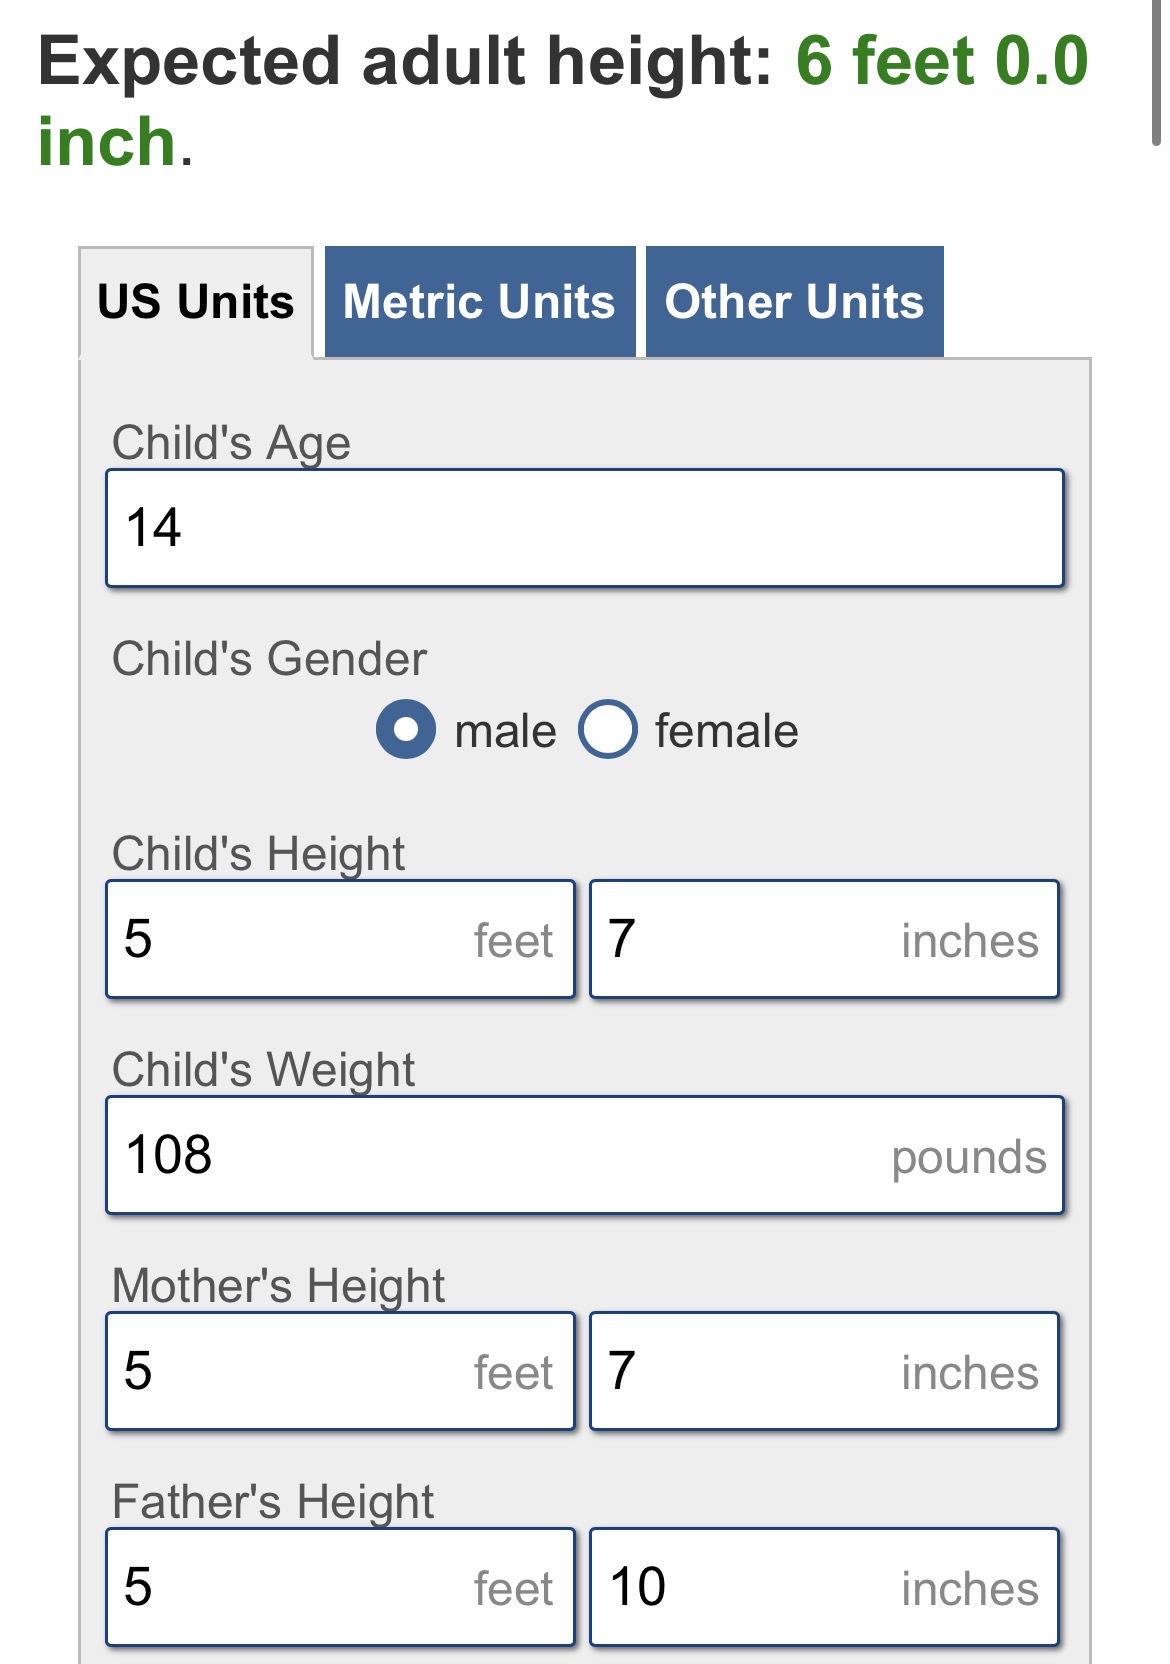Screen dimensions: 1170x1664
Task: Focus the Mother's Height inches field
Action: click(824, 1371)
